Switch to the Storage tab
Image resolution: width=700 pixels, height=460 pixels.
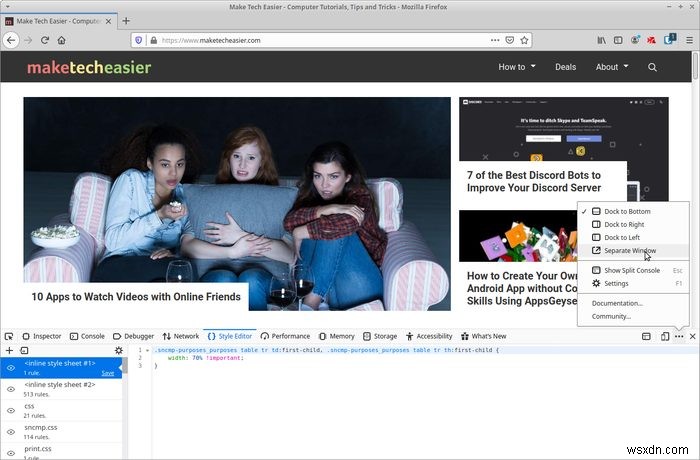[380, 336]
